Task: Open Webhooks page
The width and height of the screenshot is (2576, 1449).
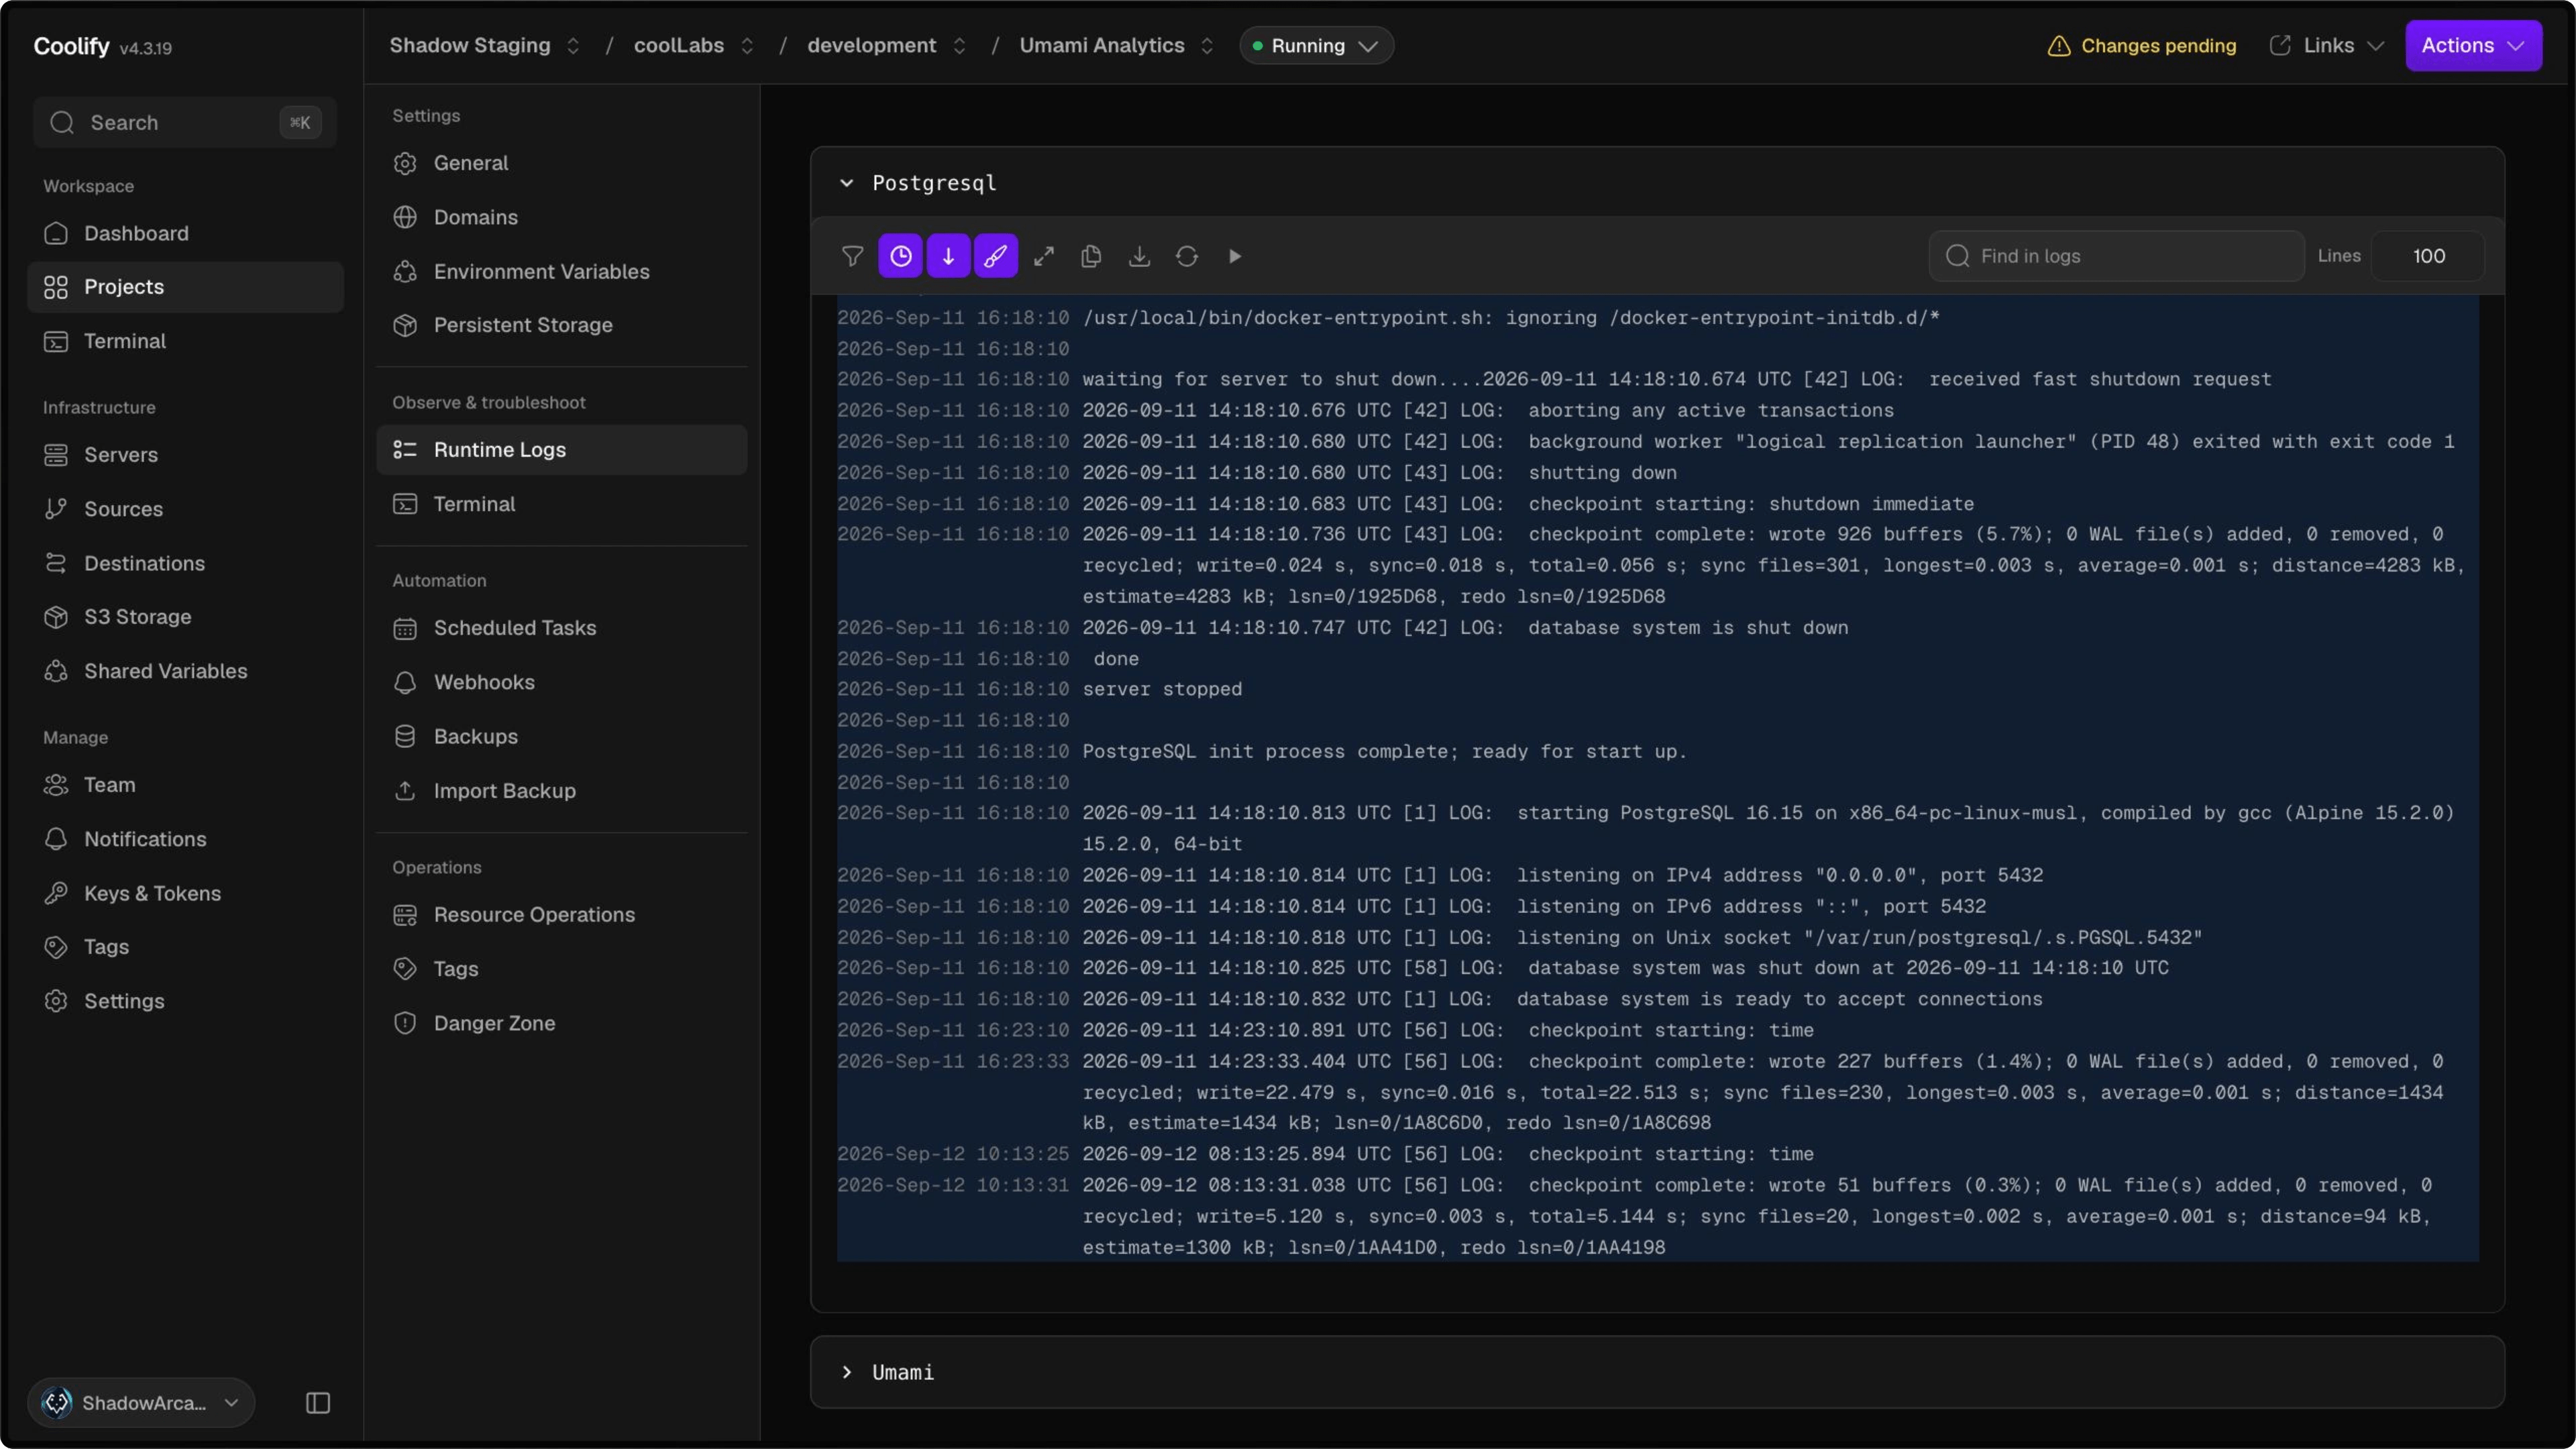Action: [x=562, y=682]
